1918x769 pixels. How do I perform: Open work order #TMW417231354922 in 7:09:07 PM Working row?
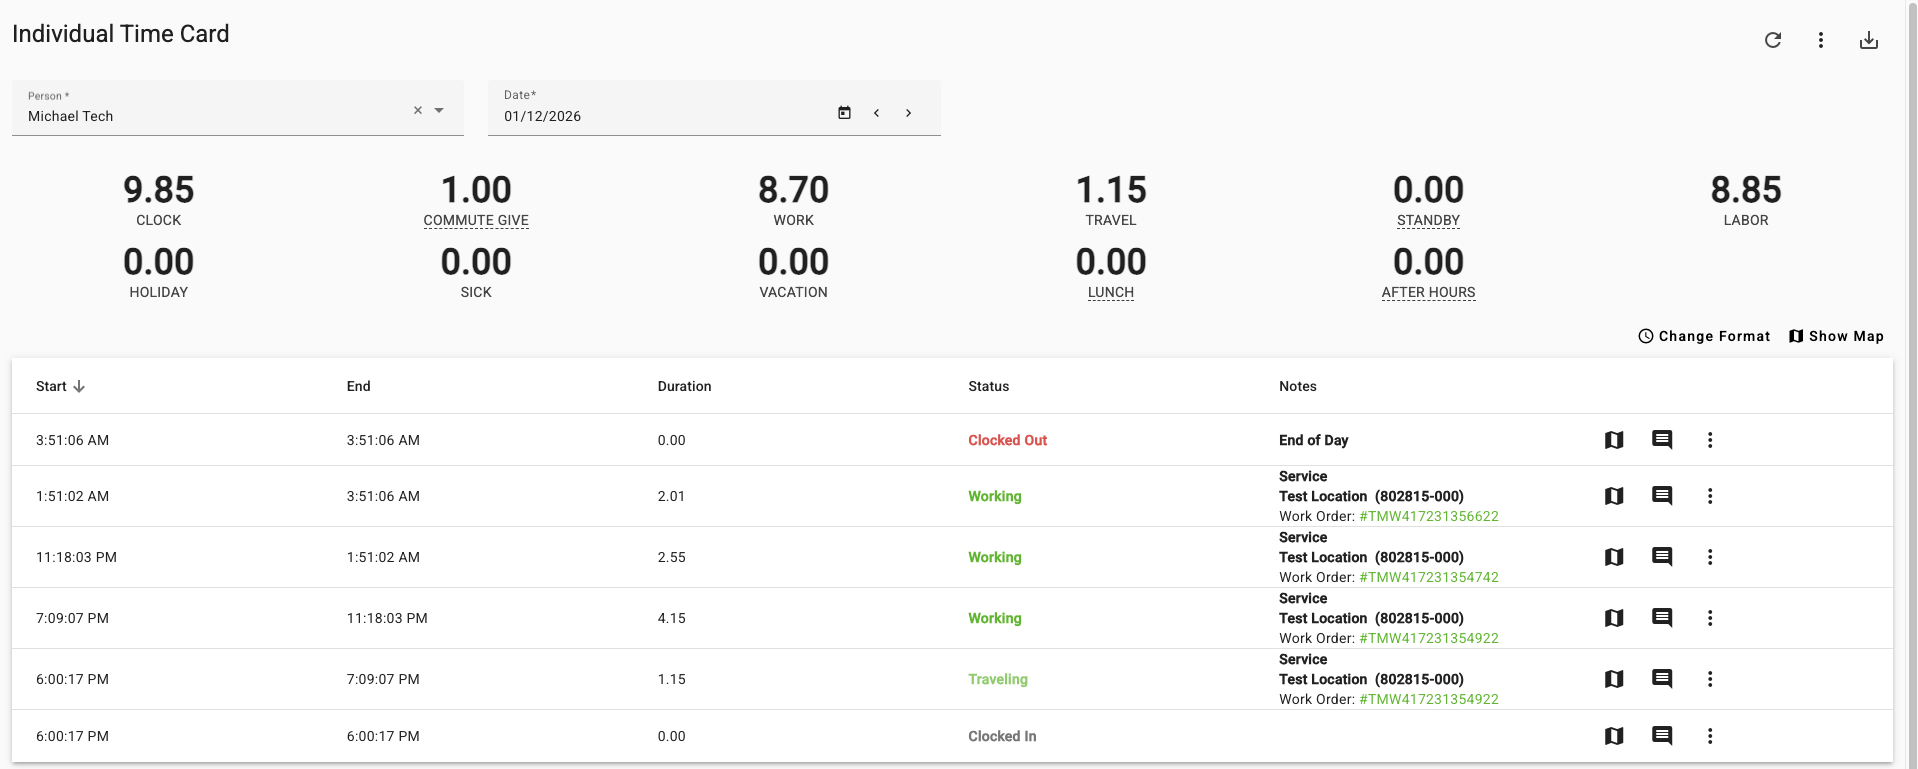[x=1429, y=639]
